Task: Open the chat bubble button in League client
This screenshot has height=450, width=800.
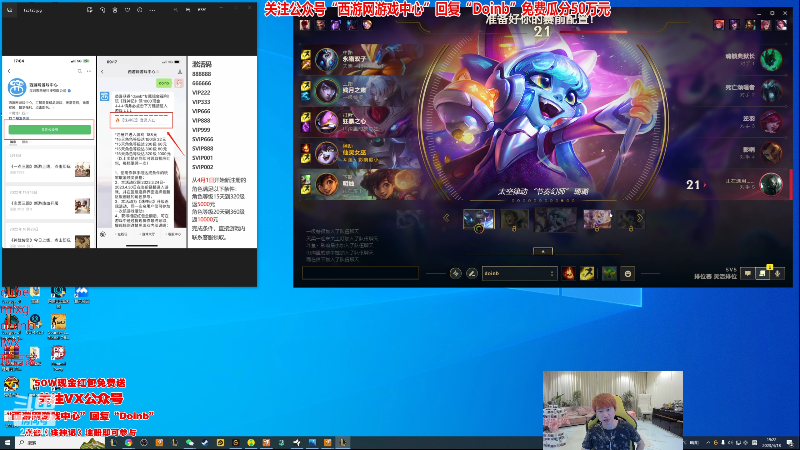Action: coord(747,273)
